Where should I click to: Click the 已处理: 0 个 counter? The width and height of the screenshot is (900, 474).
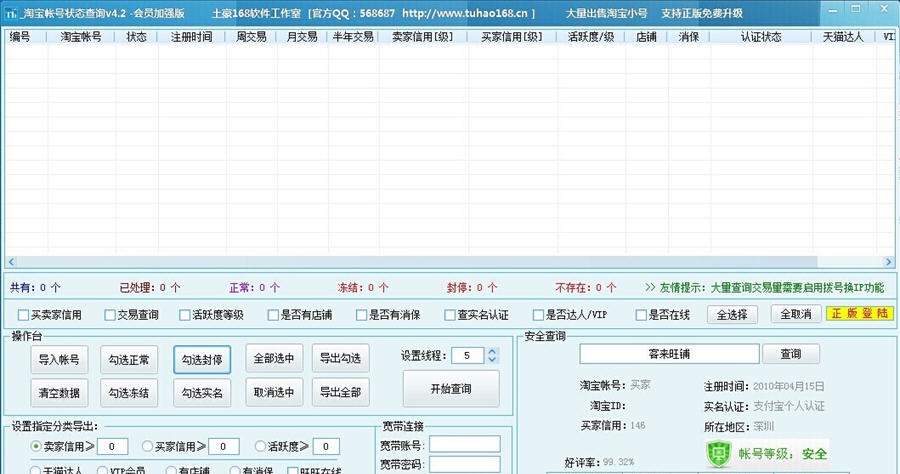point(150,287)
